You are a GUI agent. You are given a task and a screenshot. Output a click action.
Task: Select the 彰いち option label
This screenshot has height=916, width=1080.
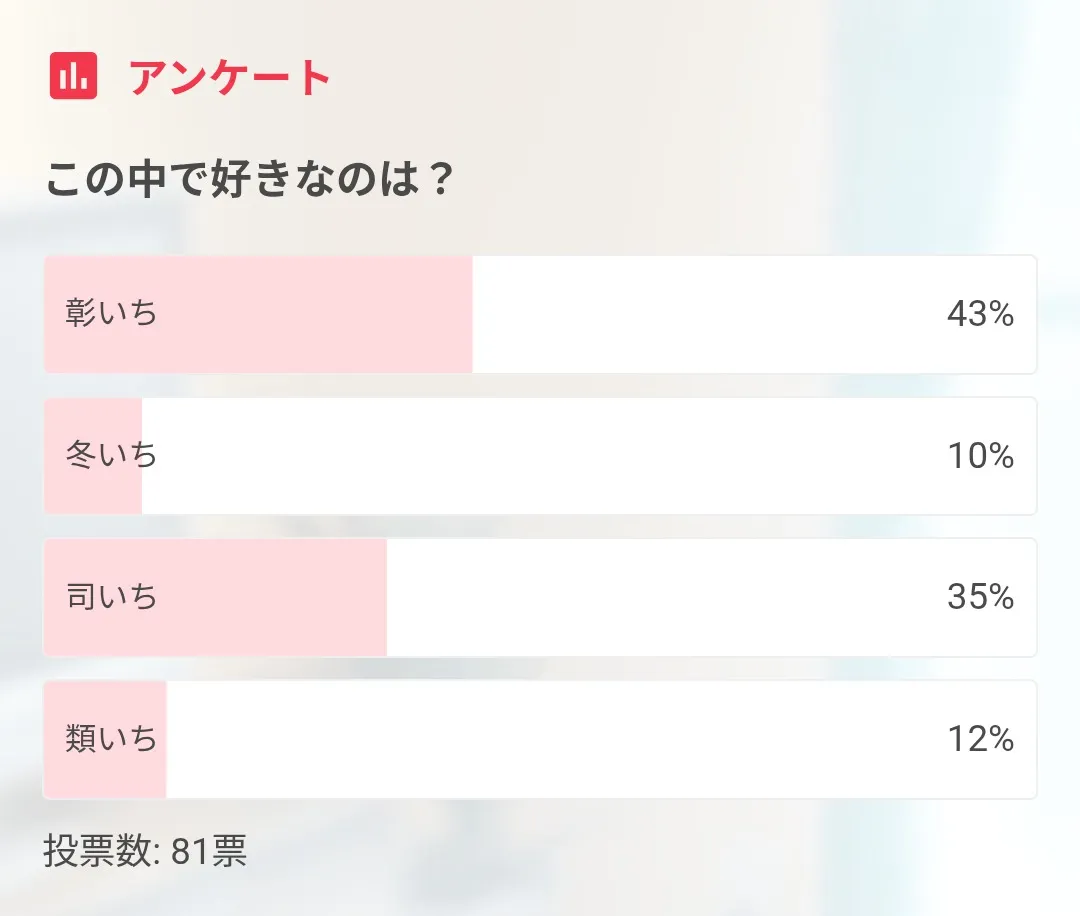coord(112,314)
